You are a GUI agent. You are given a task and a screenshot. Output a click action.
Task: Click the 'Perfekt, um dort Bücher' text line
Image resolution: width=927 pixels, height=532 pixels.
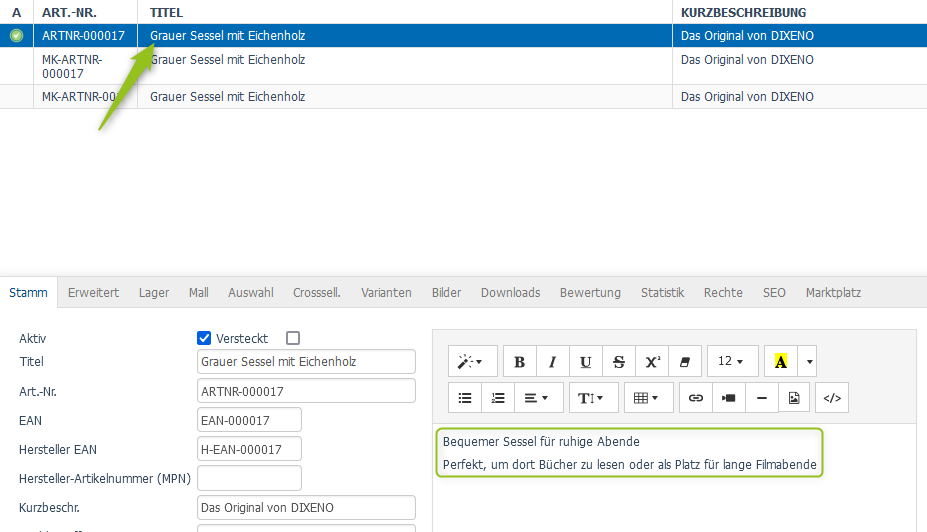pos(630,465)
